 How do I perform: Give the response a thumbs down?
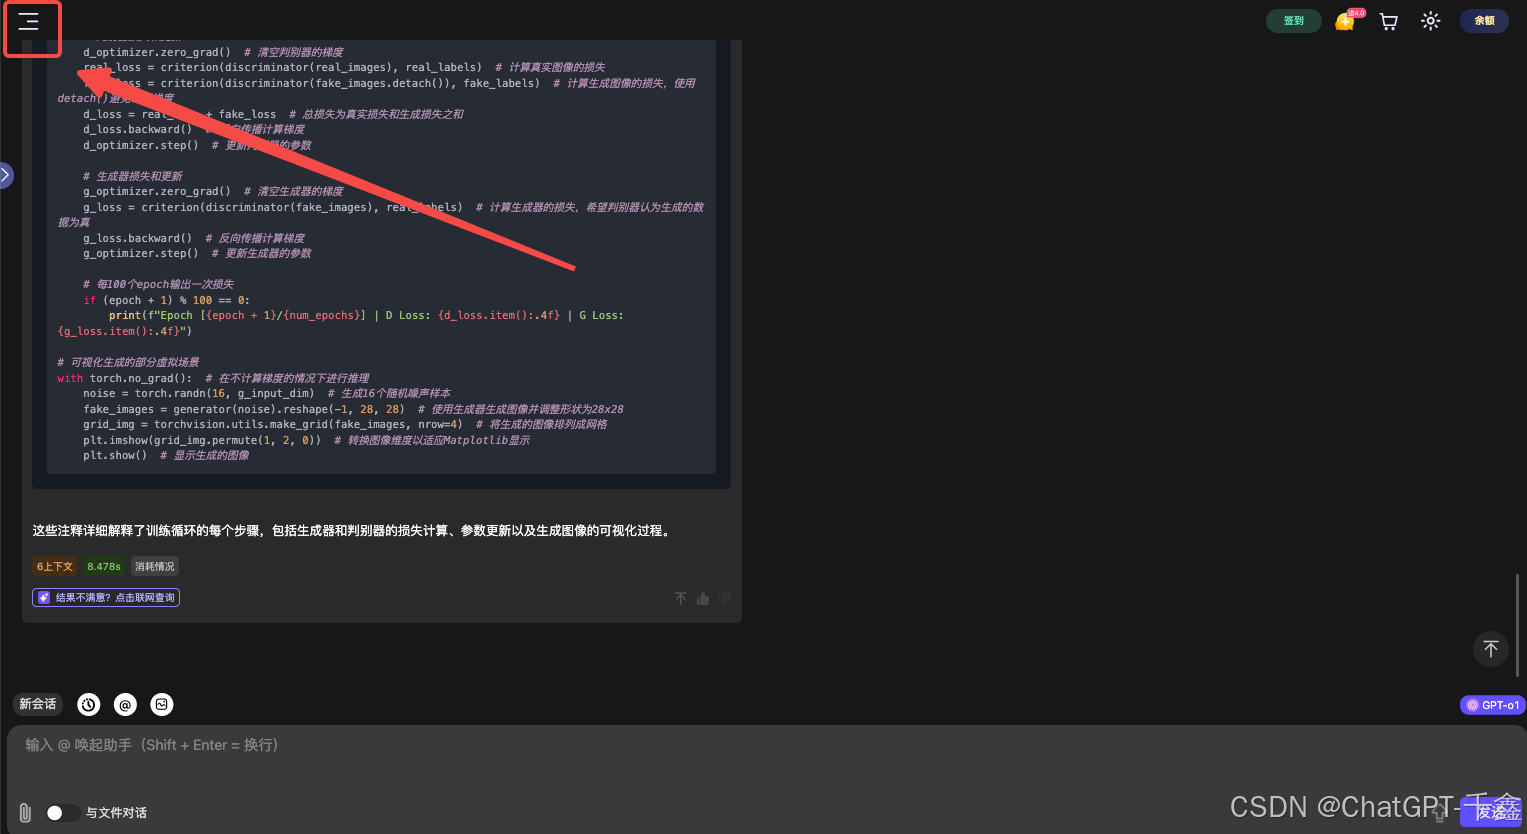pyautogui.click(x=725, y=599)
